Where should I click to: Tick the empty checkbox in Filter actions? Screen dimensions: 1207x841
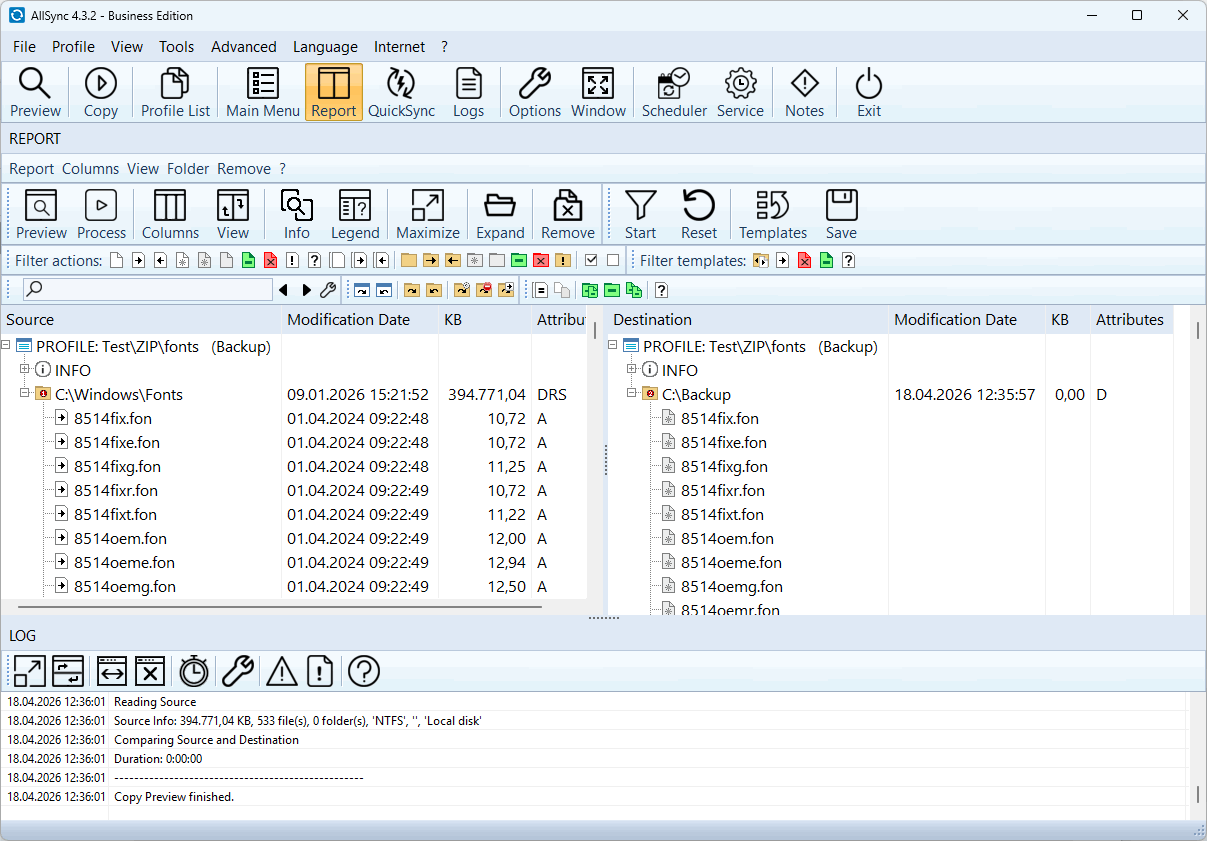(613, 261)
